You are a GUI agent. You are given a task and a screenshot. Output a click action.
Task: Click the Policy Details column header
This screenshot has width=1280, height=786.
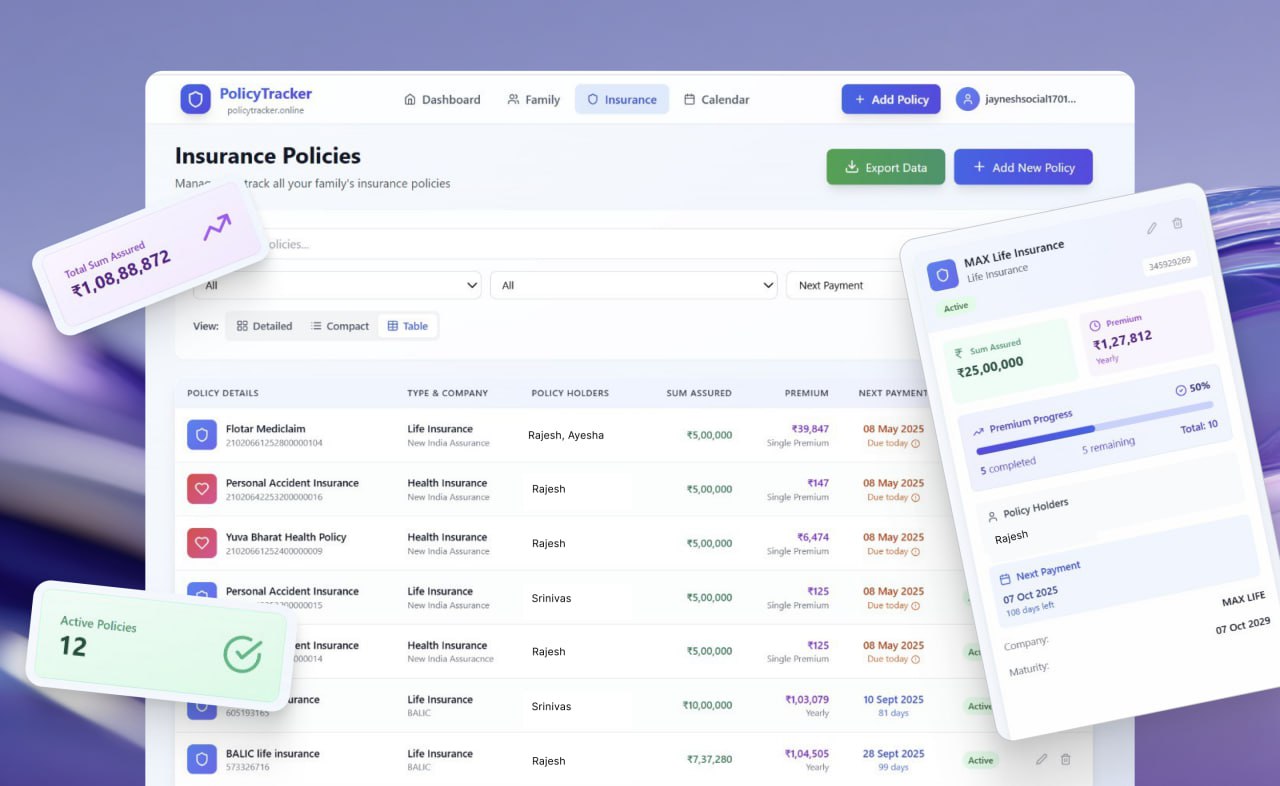click(223, 393)
